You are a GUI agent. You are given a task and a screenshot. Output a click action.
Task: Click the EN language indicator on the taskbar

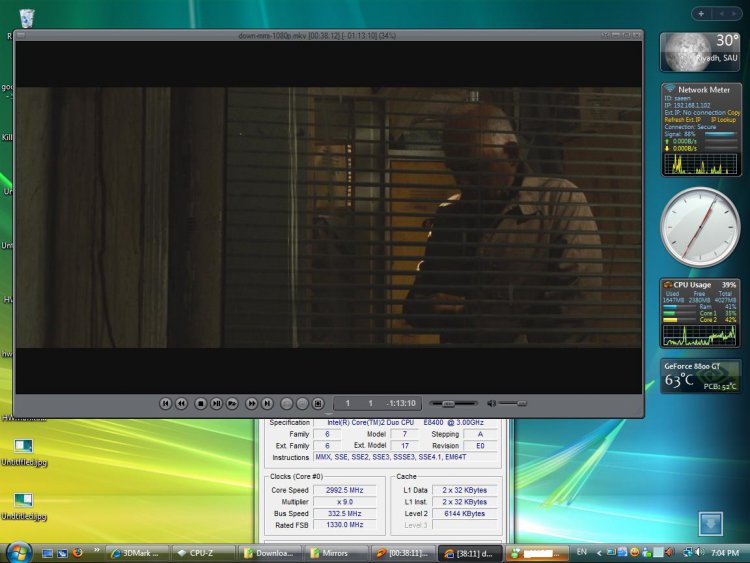pos(582,552)
